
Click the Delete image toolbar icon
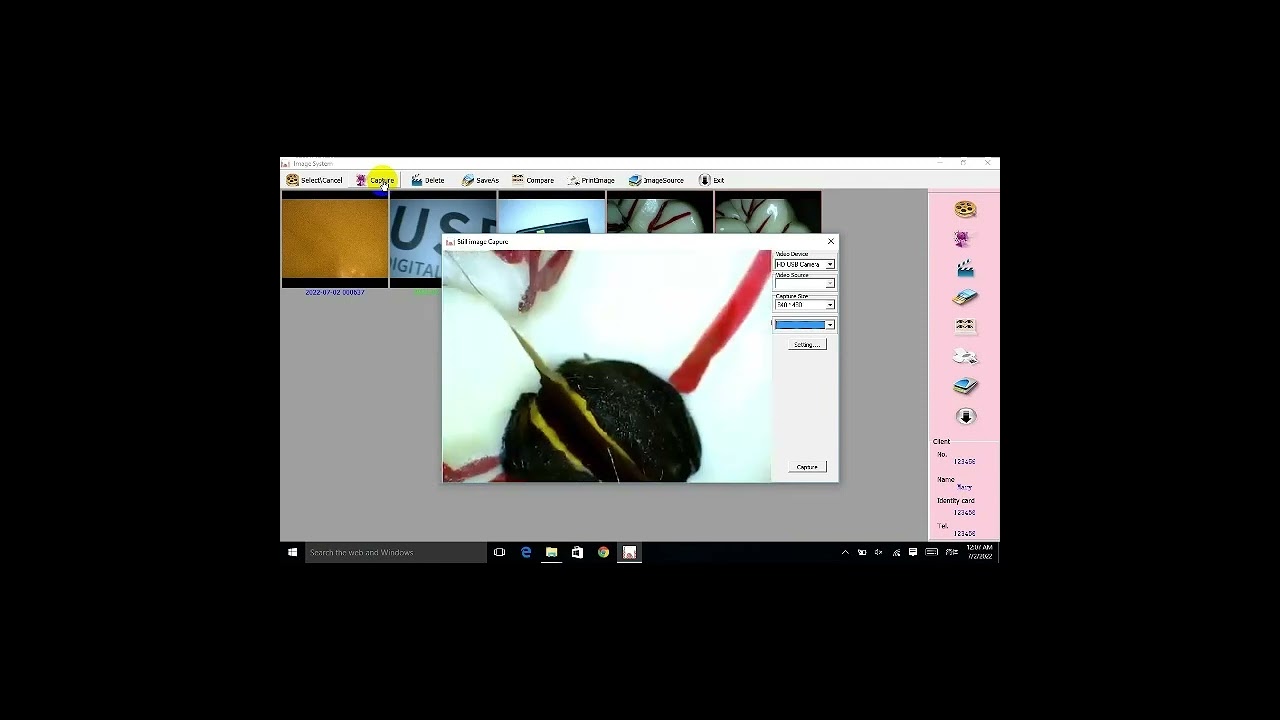[428, 180]
